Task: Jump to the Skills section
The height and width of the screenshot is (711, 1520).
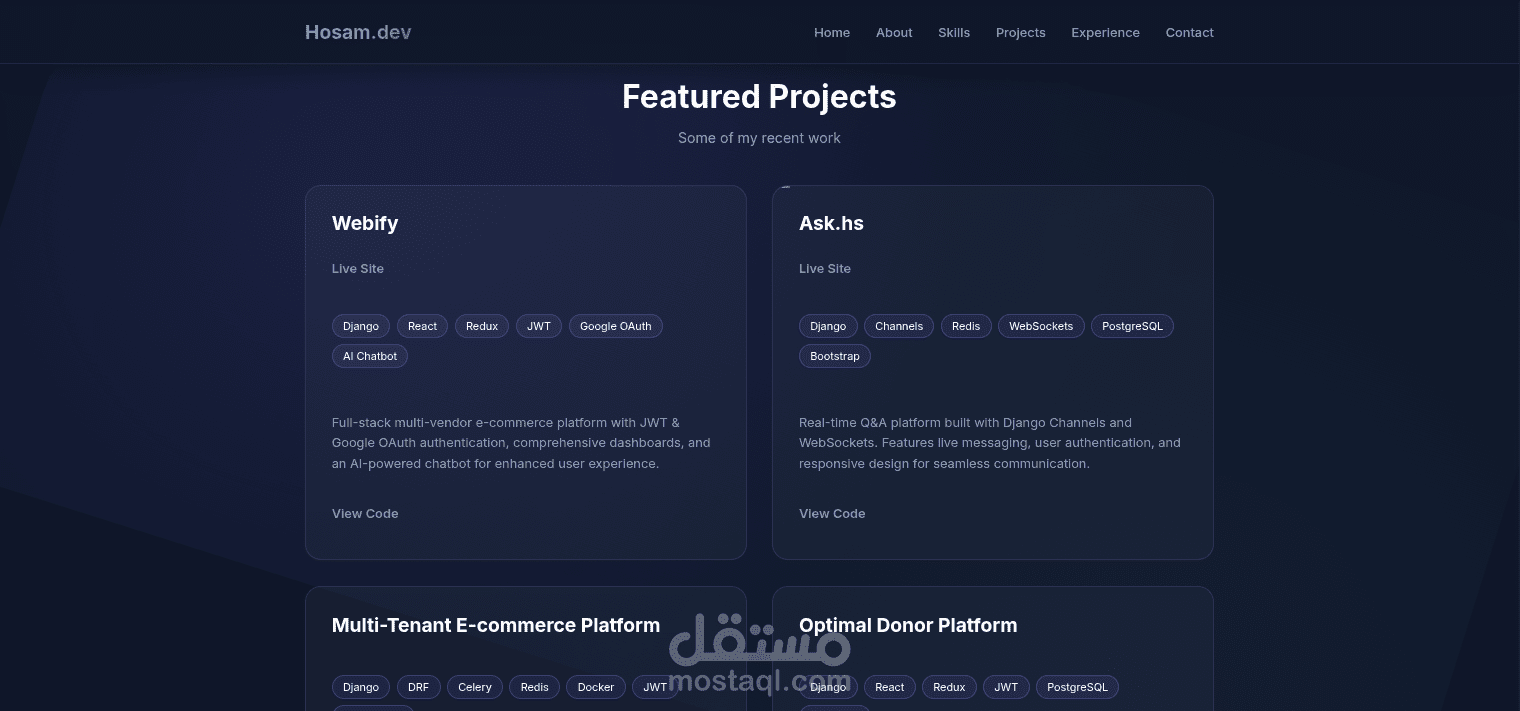Action: 954,33
